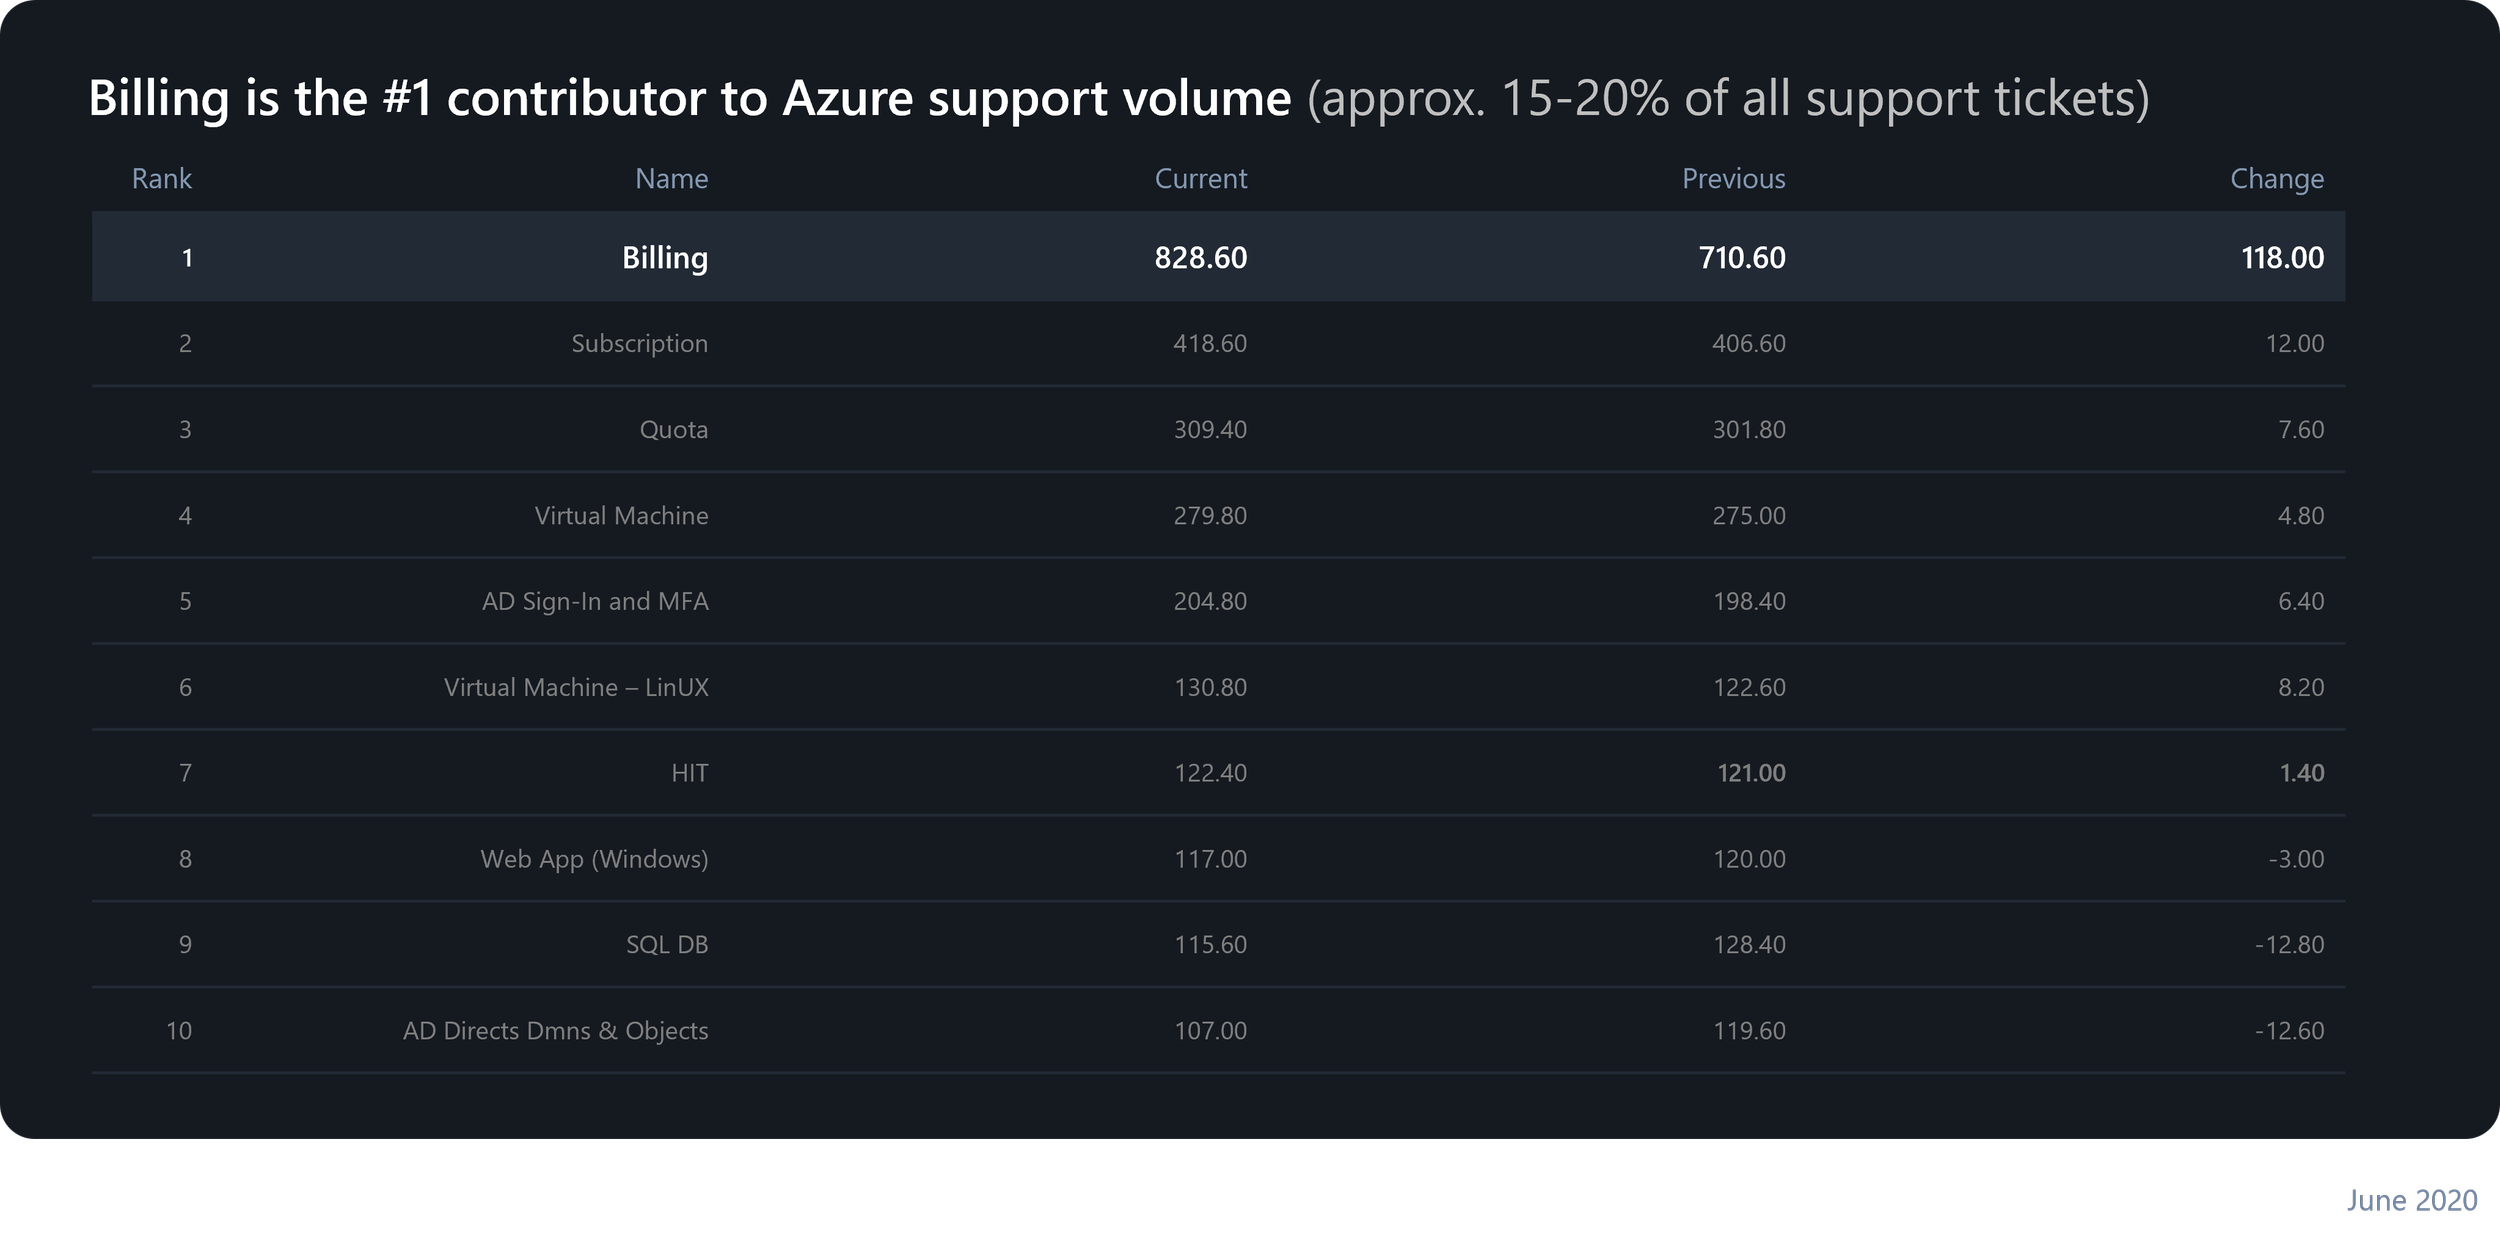The width and height of the screenshot is (2500, 1235).
Task: Click the Web App (Windows) row
Action: (594, 859)
